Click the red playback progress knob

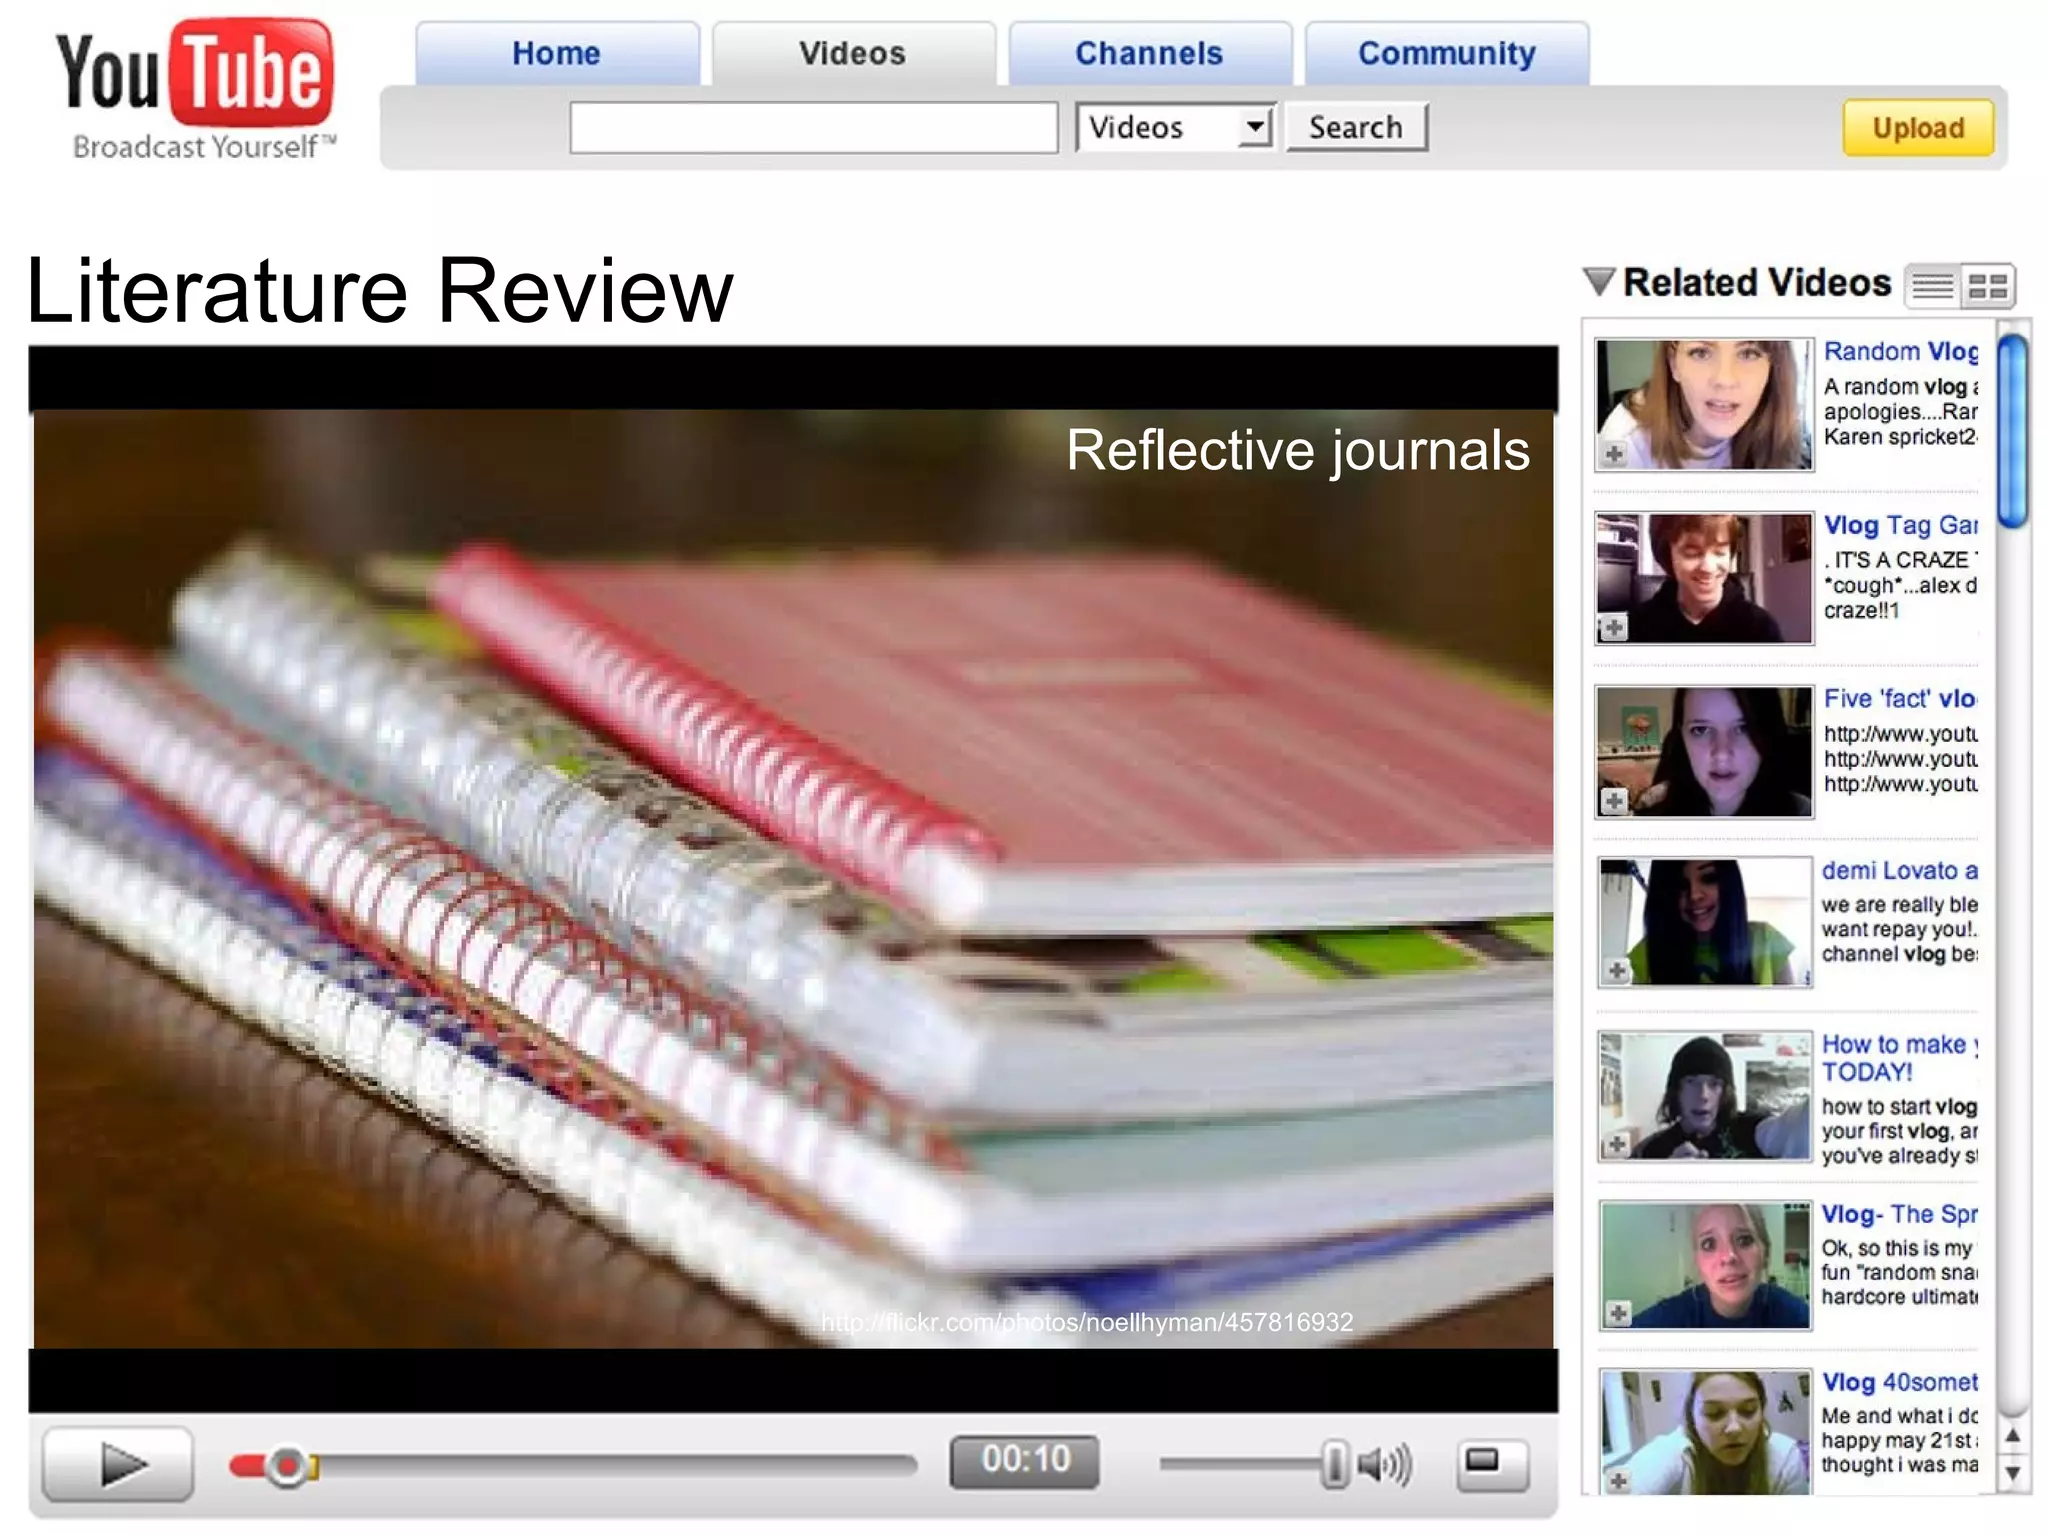(x=287, y=1466)
